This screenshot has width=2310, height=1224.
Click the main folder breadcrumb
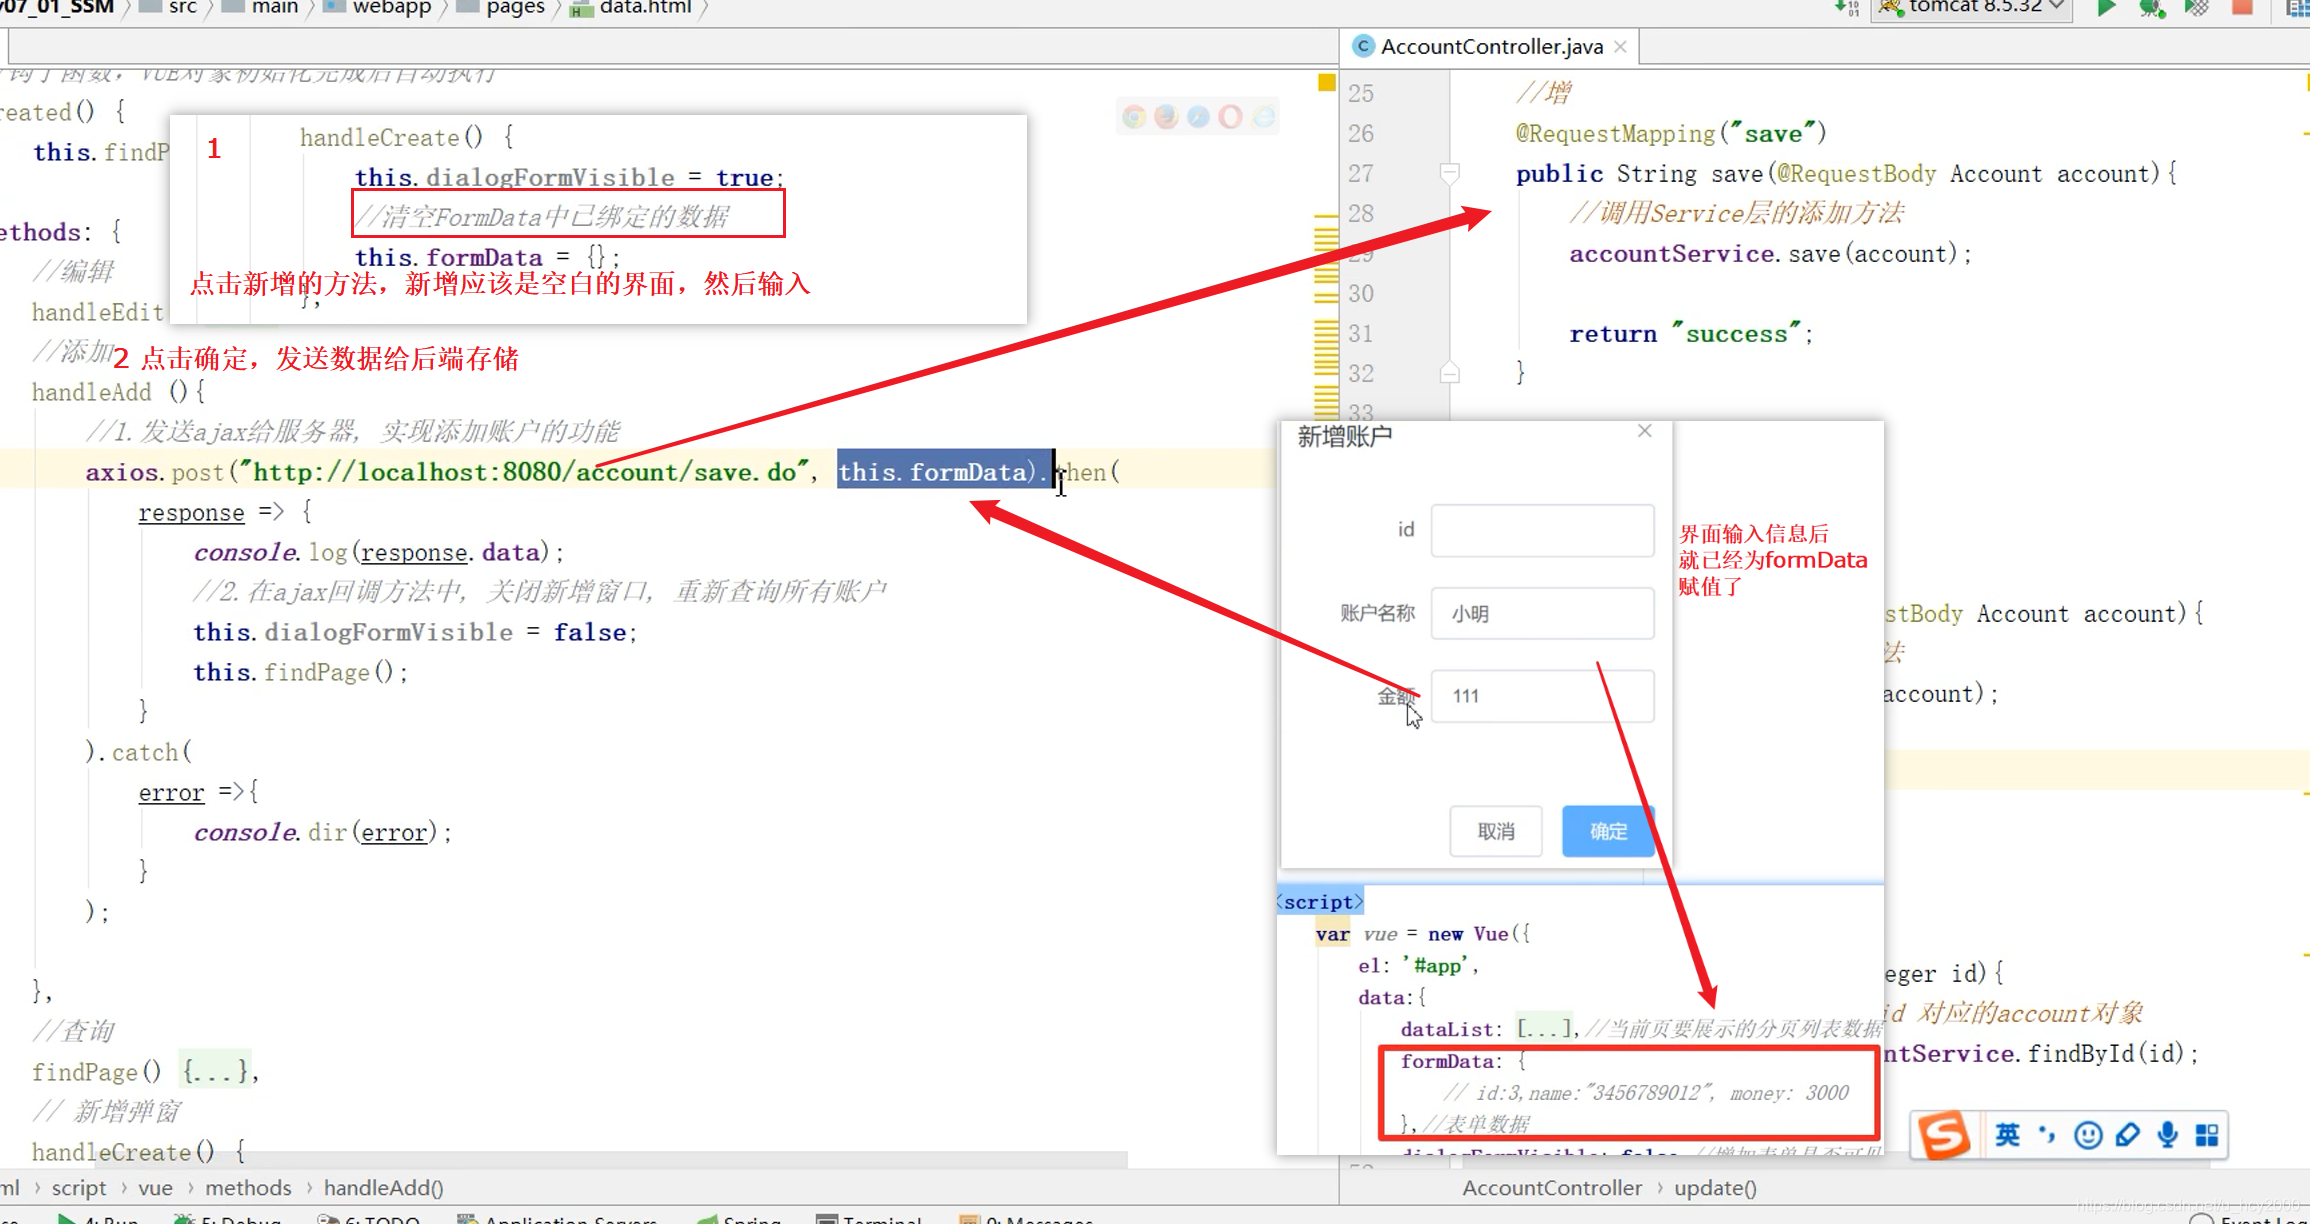coord(262,8)
